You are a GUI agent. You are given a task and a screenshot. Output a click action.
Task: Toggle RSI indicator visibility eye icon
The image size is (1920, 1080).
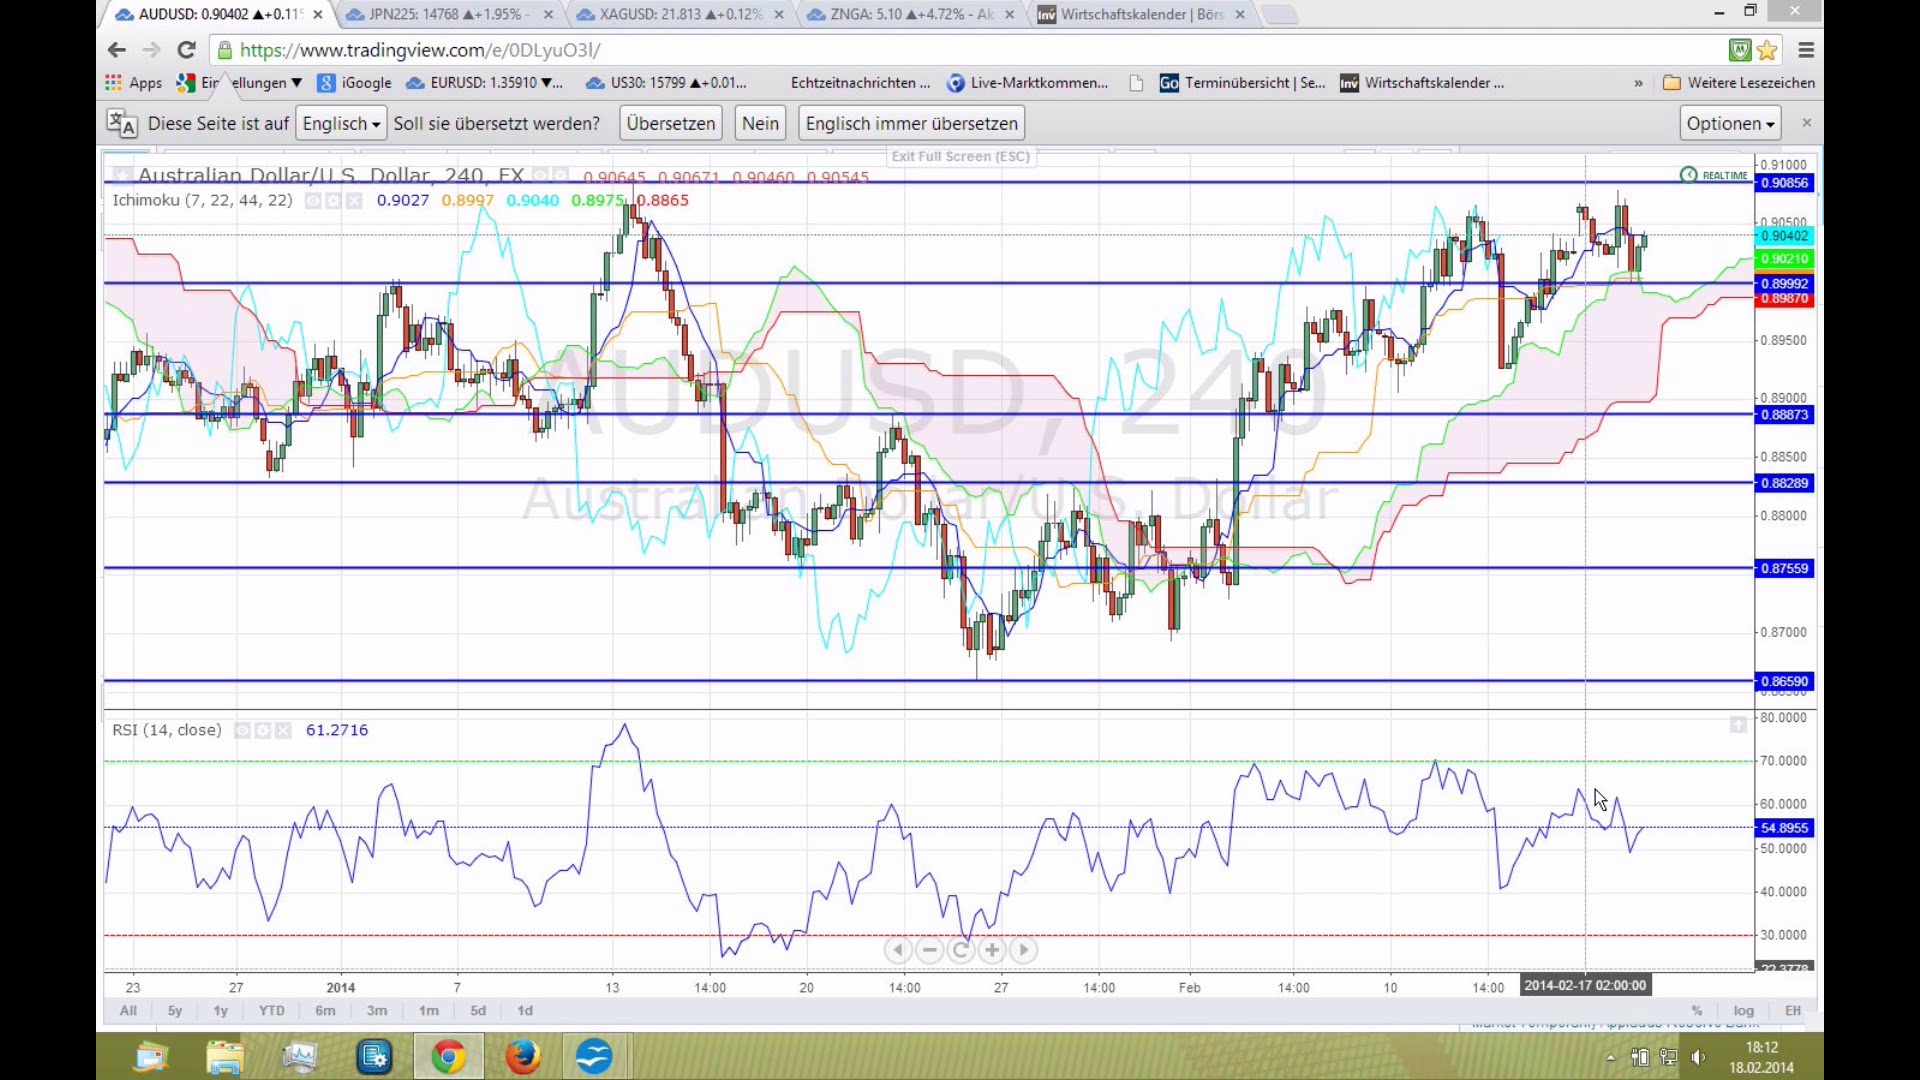pyautogui.click(x=242, y=731)
